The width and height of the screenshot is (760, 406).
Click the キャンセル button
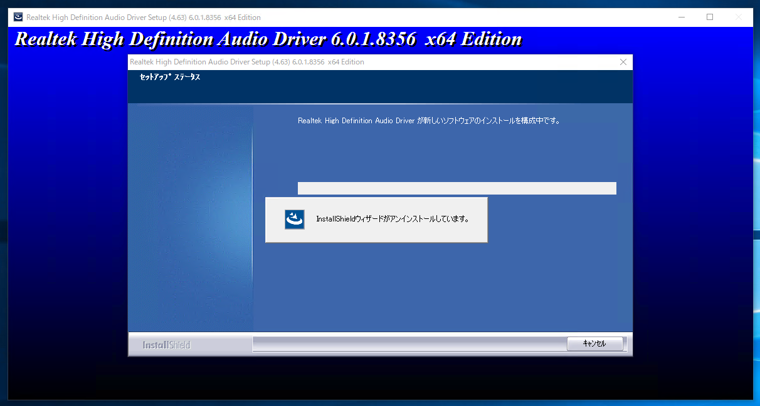(x=595, y=344)
